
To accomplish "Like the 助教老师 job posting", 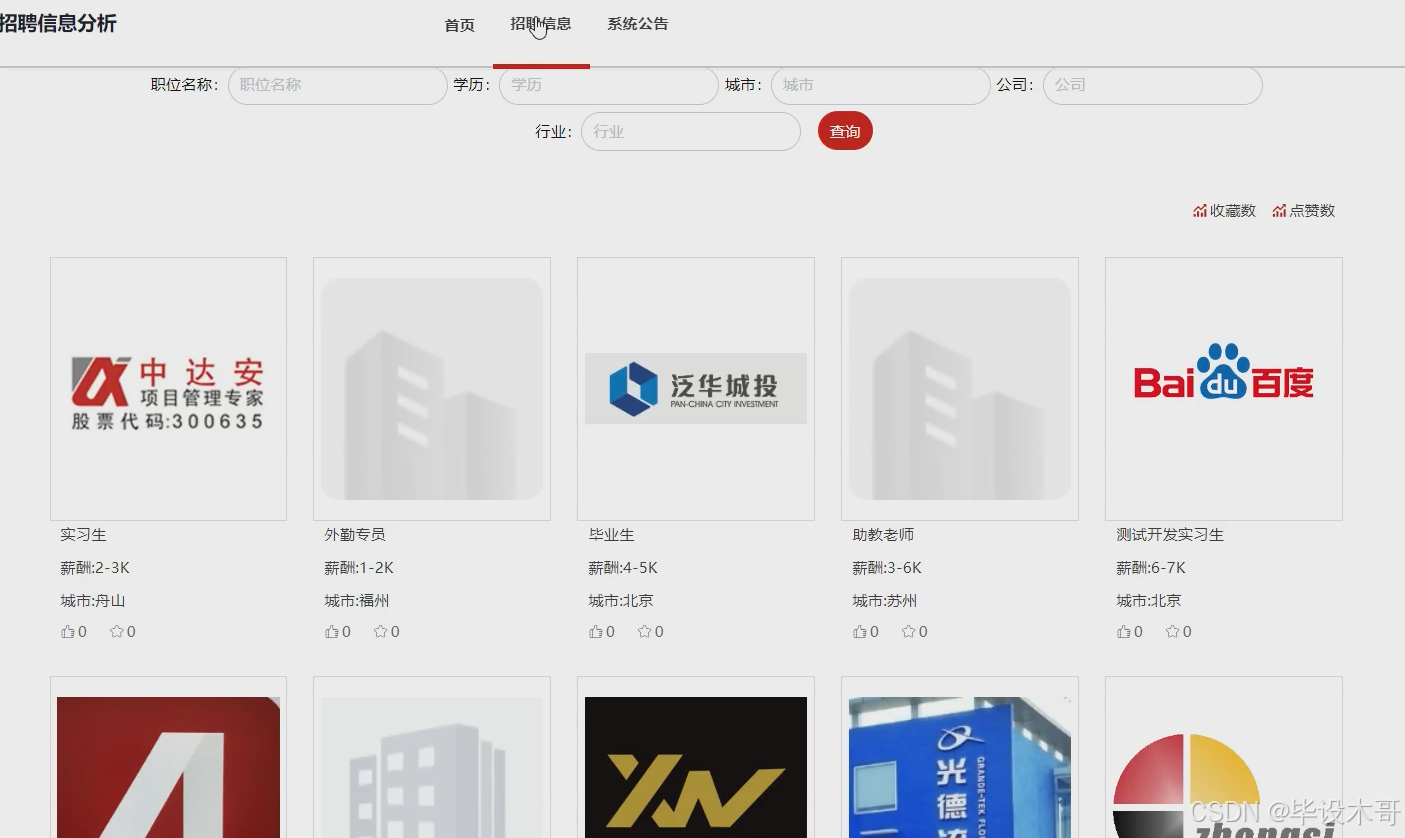I will (x=860, y=632).
